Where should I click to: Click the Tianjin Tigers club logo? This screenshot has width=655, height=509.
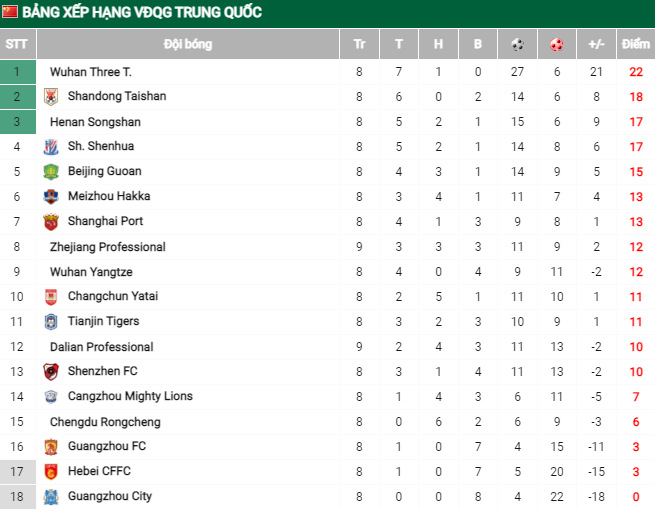tap(51, 322)
